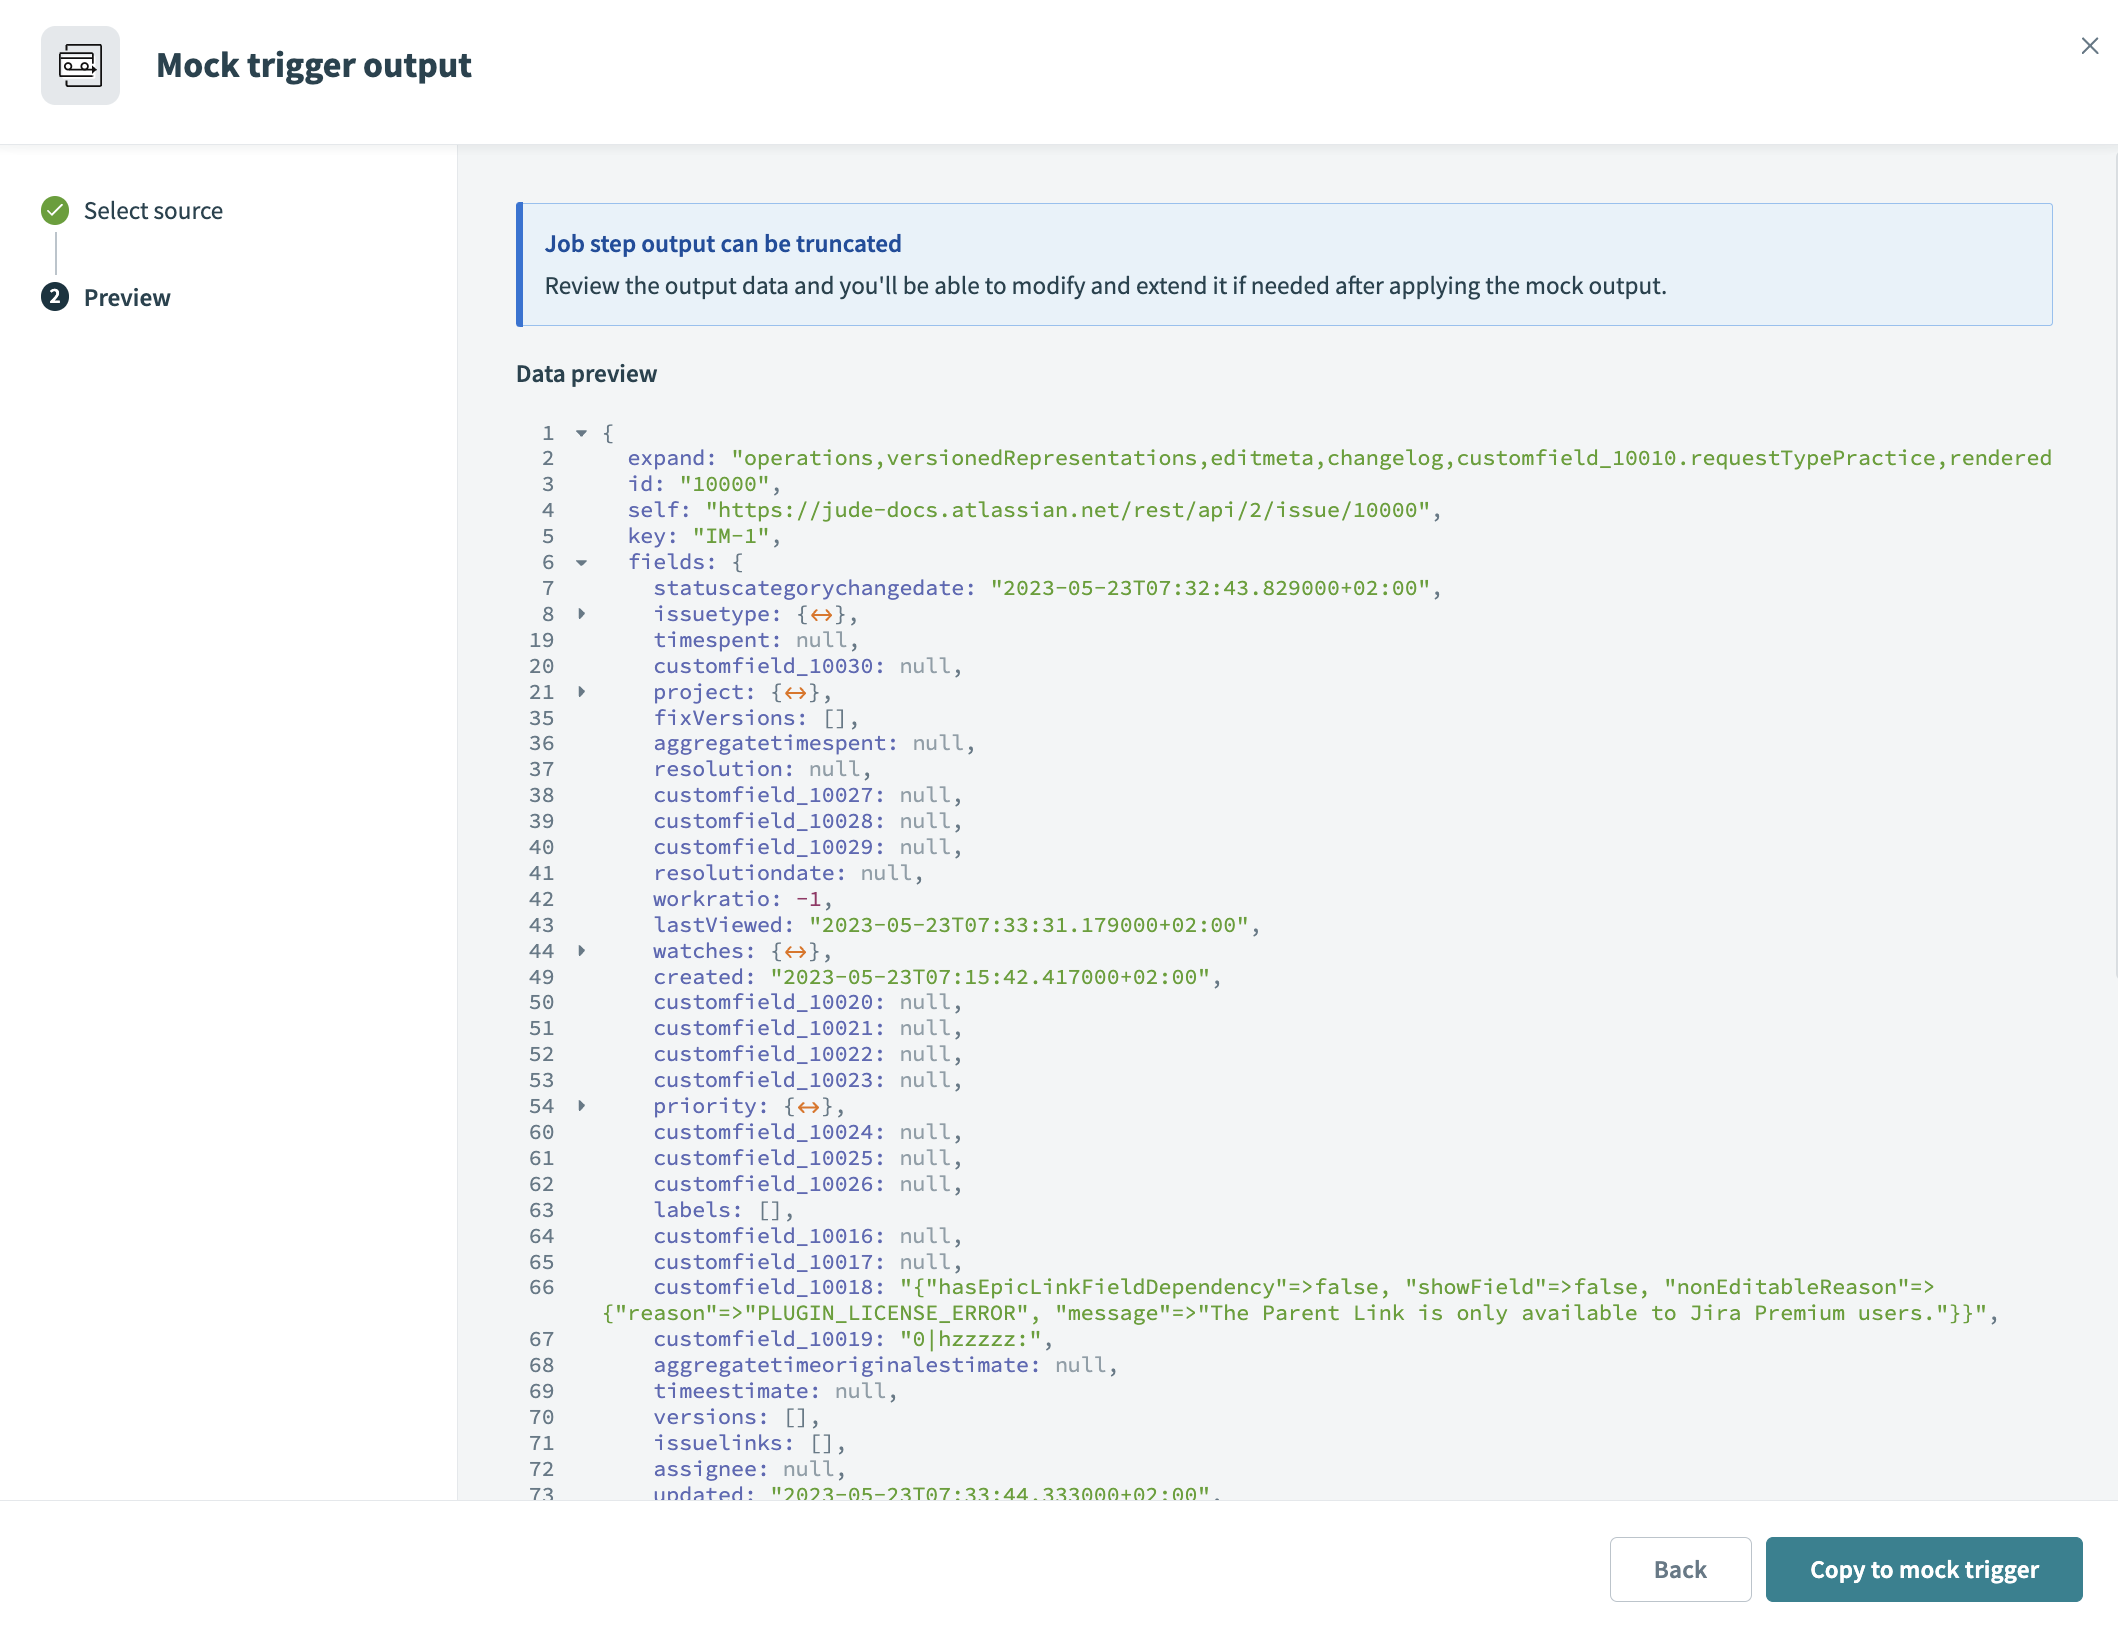2118x1626 pixels.
Task: Collapse the root object on line 1
Action: coord(581,433)
